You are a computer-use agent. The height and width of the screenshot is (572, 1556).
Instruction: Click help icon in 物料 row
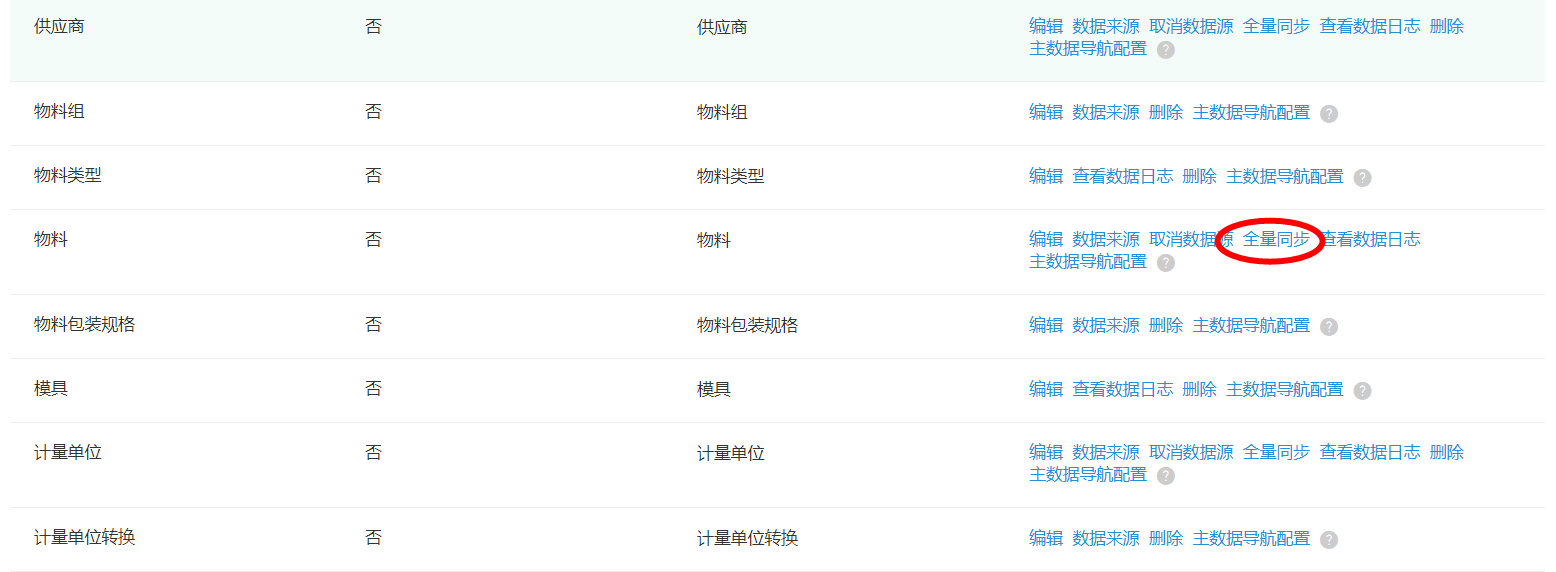1165,263
